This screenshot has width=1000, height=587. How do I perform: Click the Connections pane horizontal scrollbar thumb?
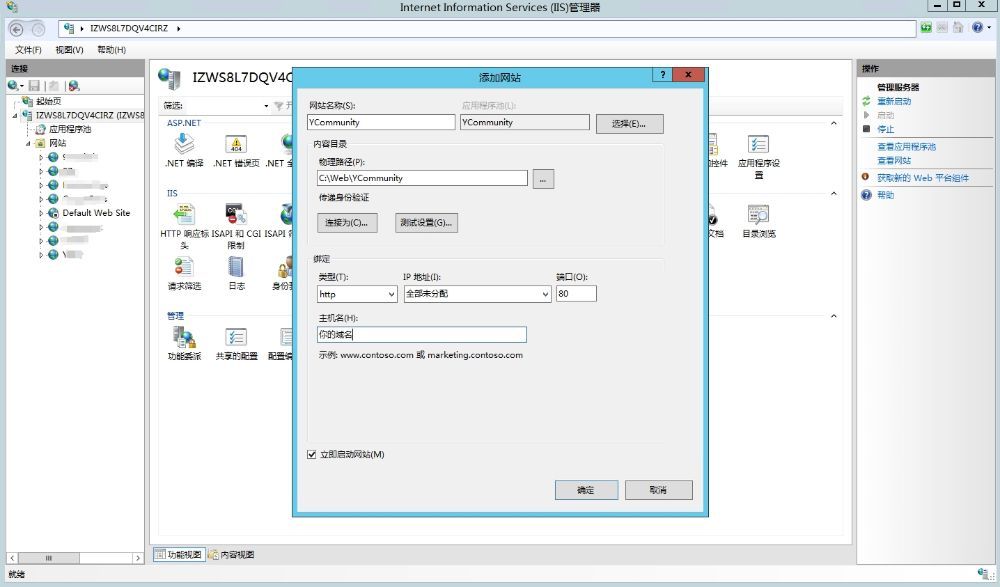48,558
